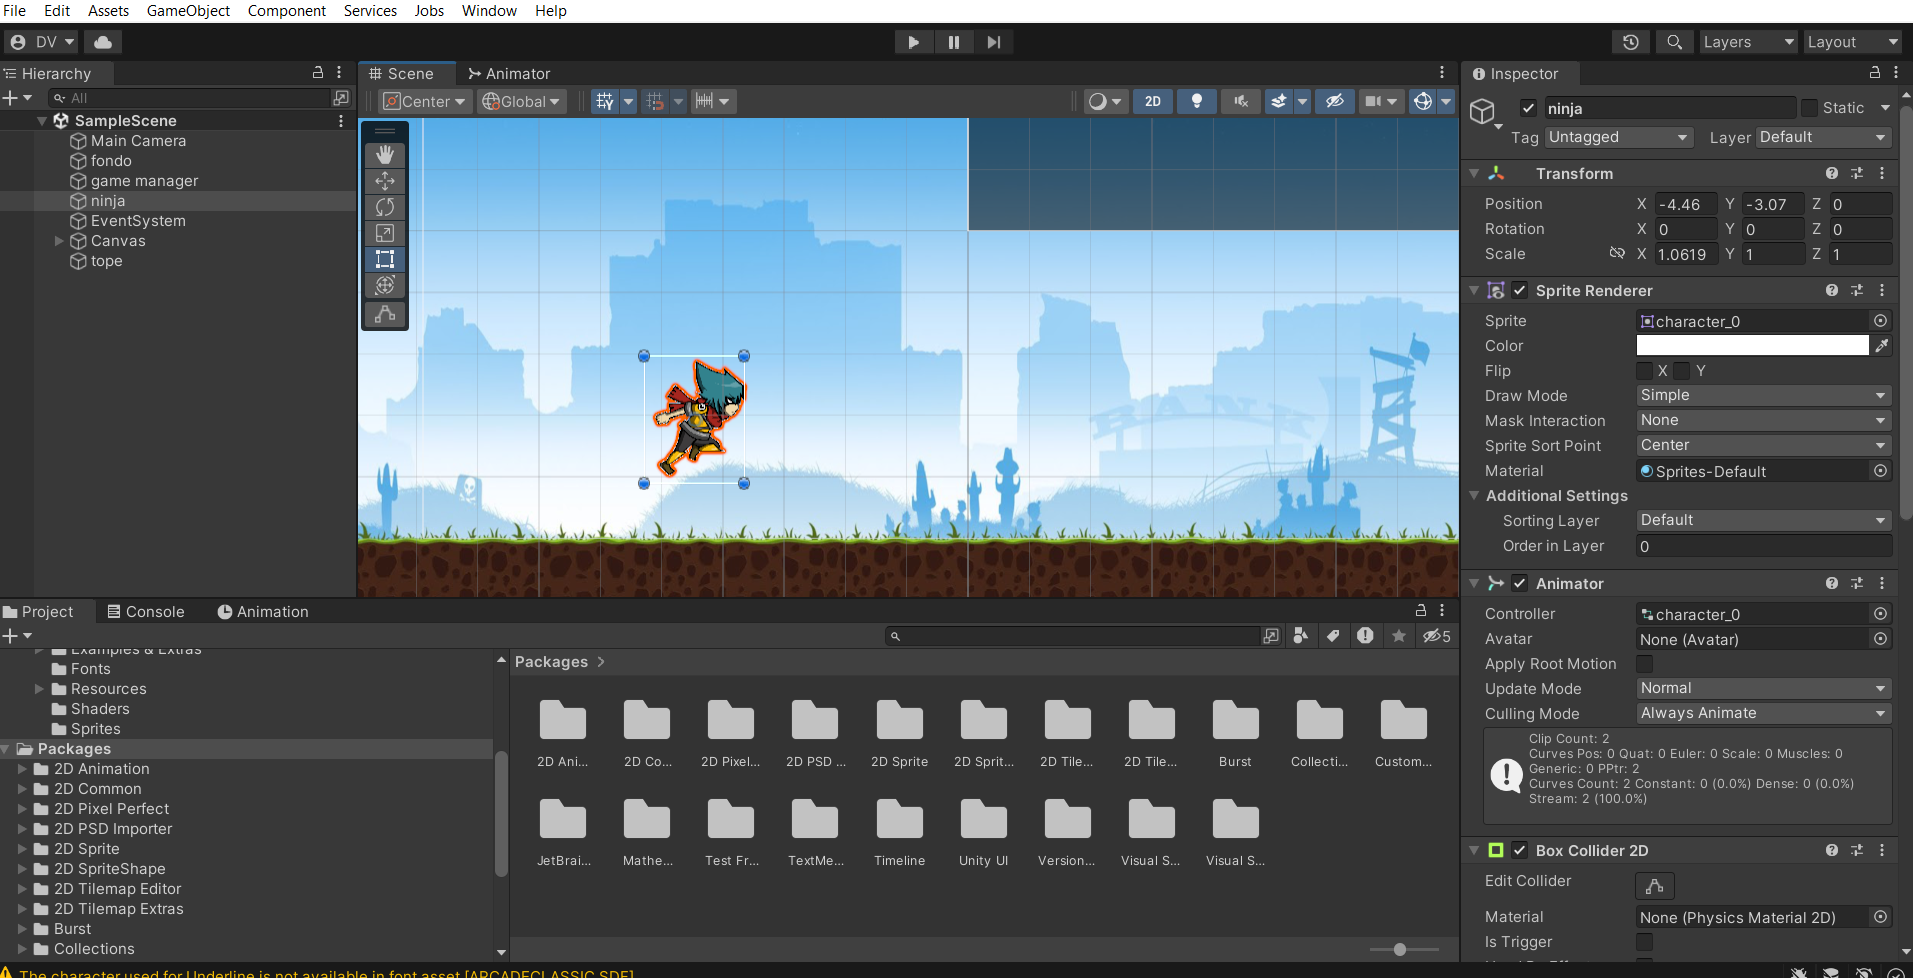Select the Transform tool in scene toolbar
This screenshot has width=1913, height=978.
pos(385,285)
